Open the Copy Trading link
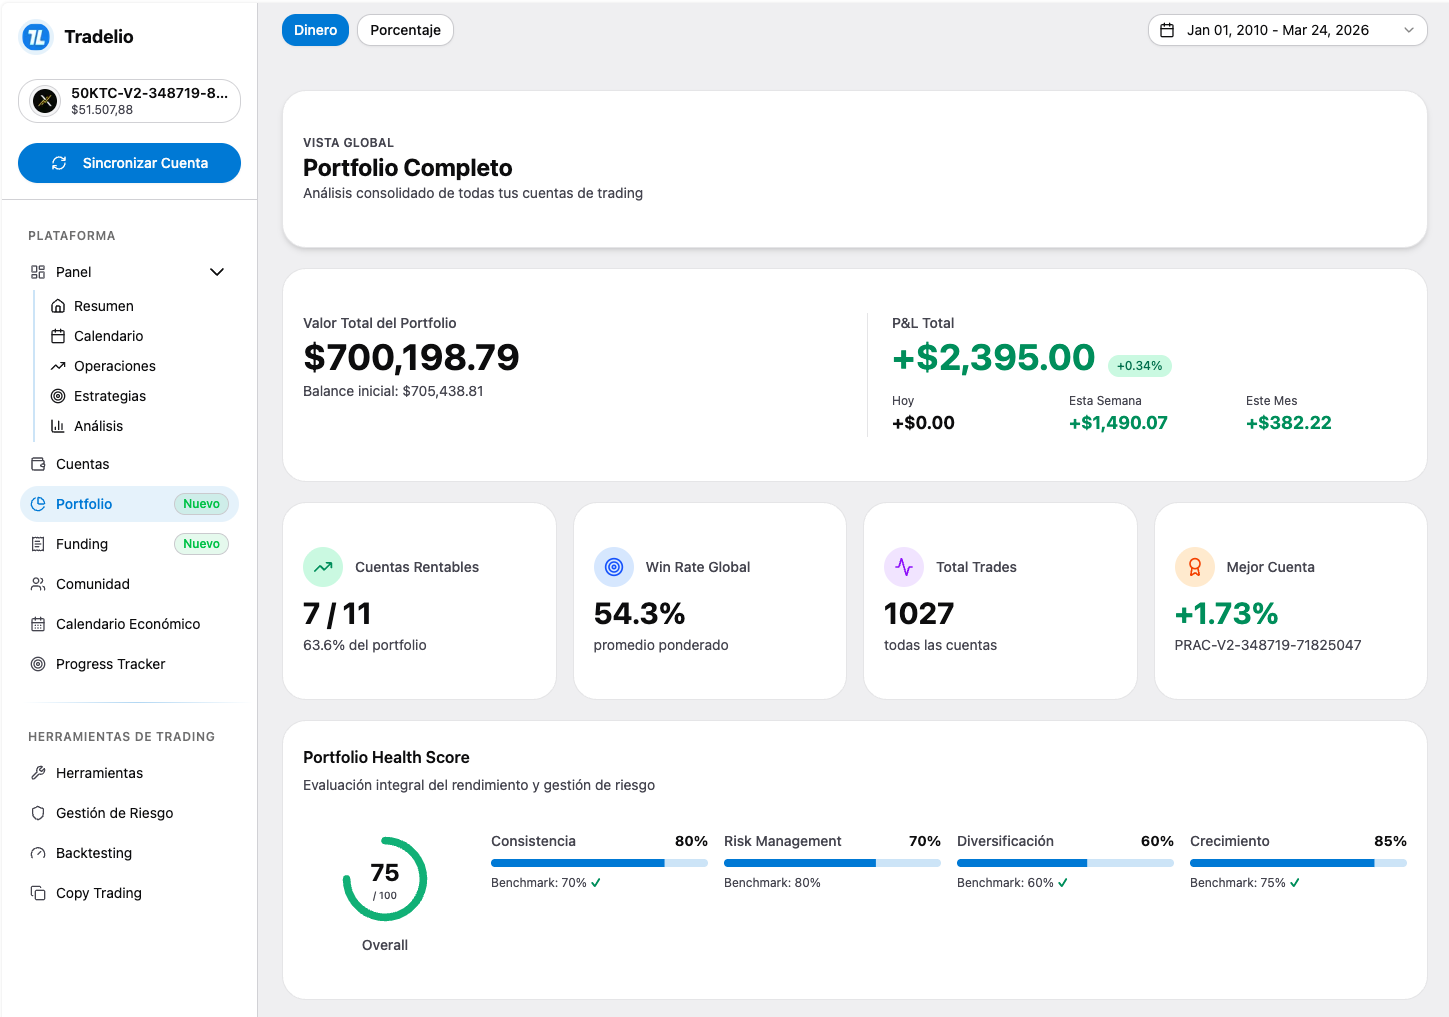The width and height of the screenshot is (1449, 1017). 98,893
